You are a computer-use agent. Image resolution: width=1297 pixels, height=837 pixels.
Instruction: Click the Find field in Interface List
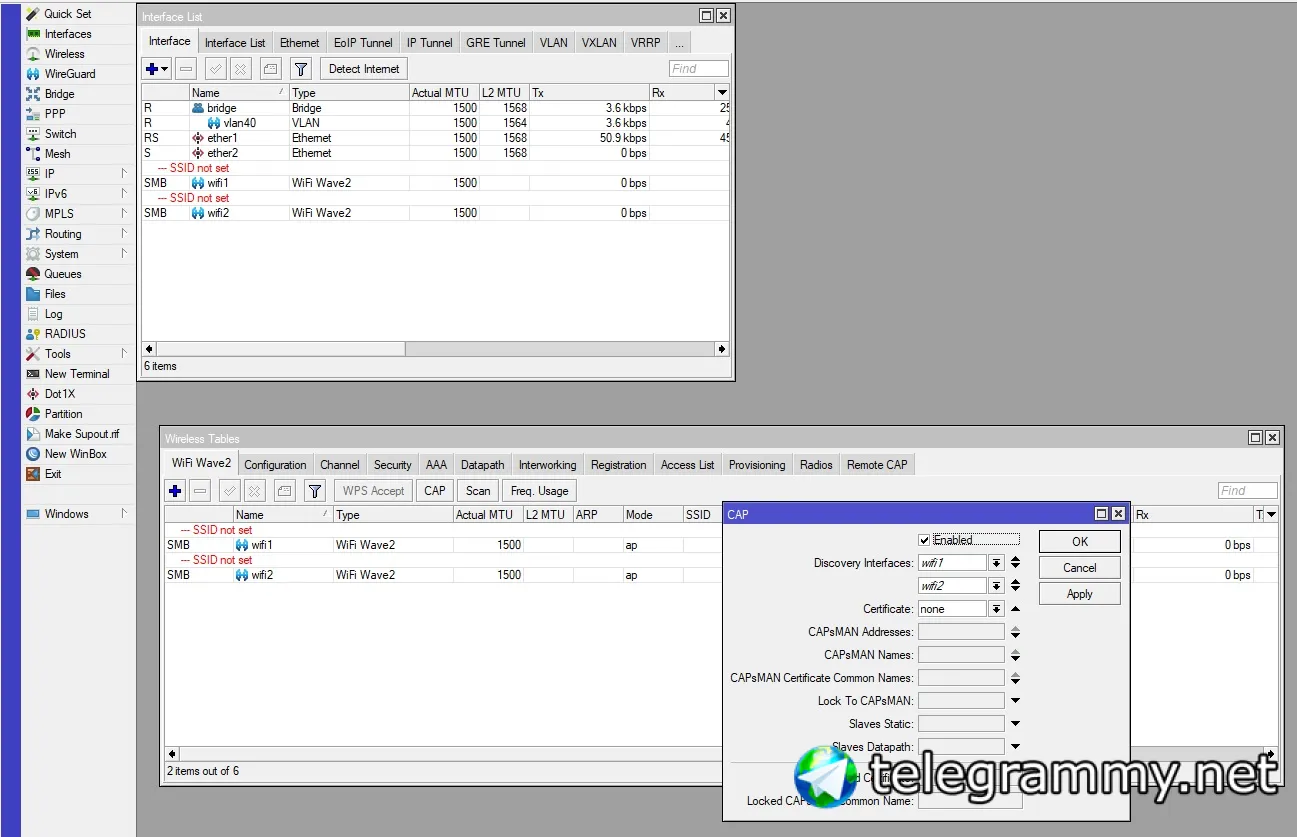click(x=699, y=69)
